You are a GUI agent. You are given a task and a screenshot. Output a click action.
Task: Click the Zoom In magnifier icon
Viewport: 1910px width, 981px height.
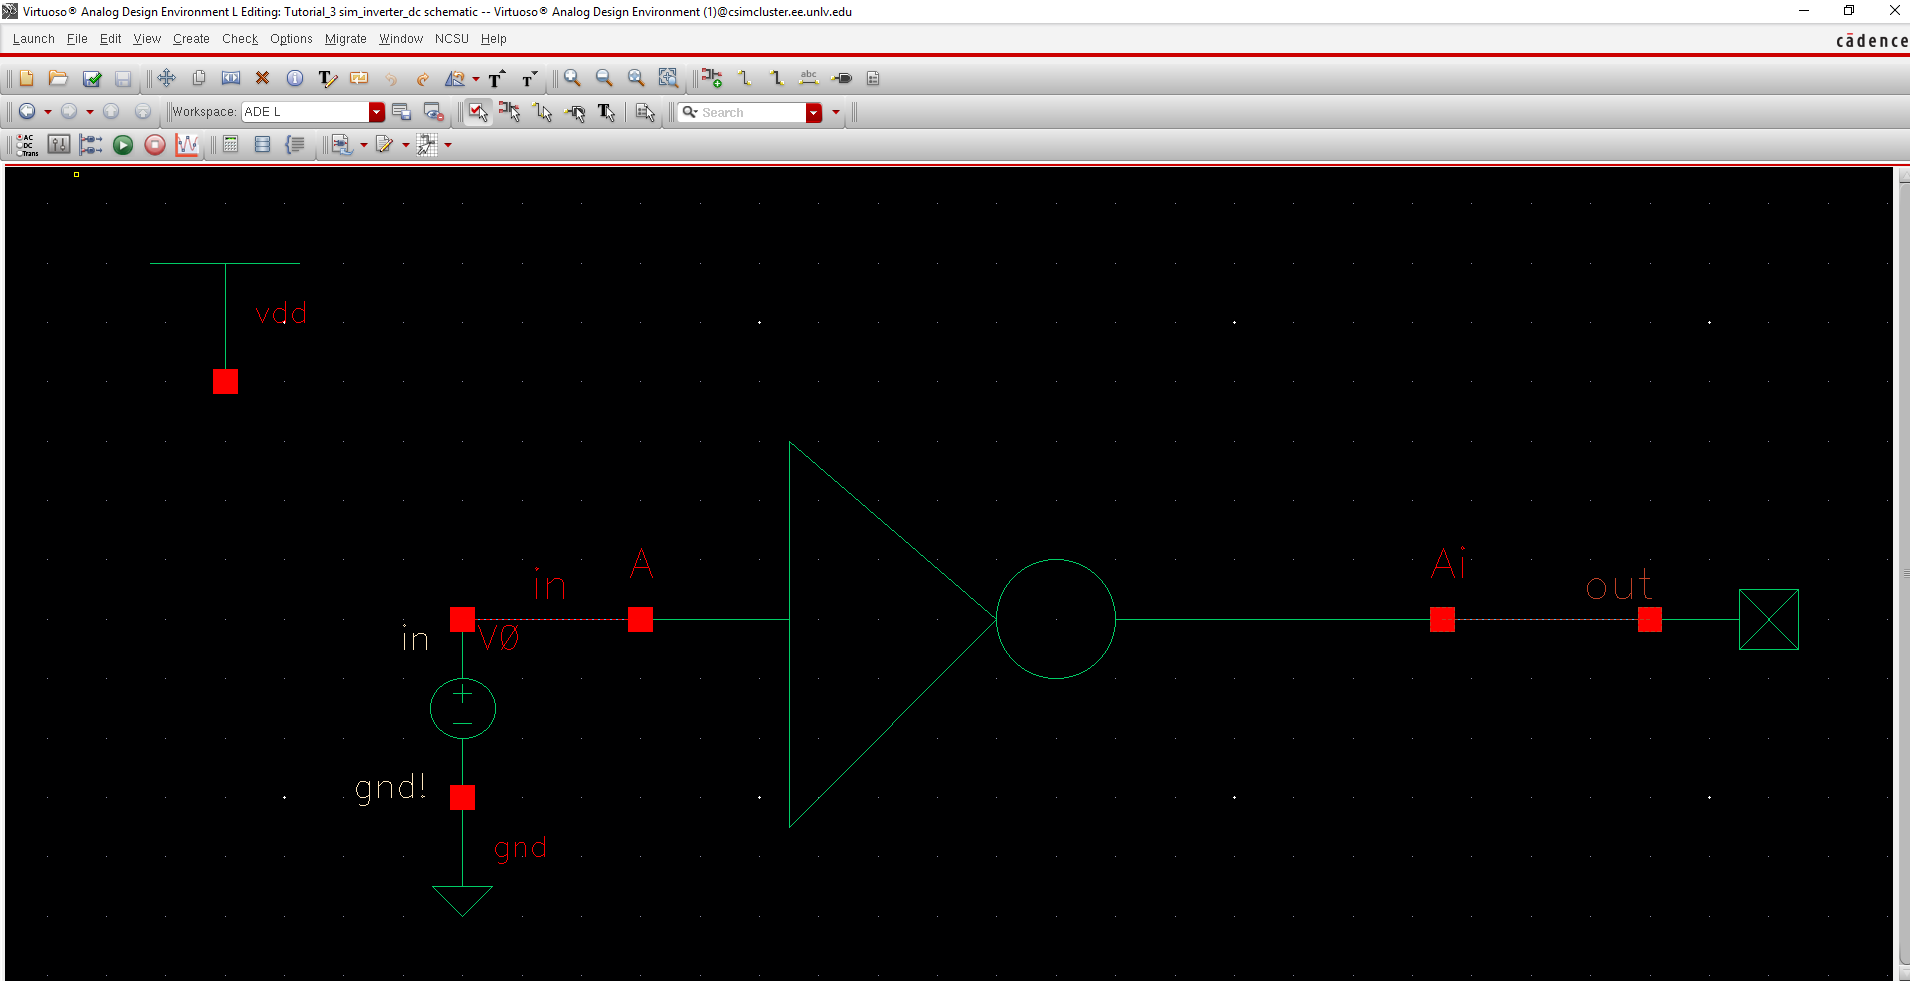coord(572,78)
